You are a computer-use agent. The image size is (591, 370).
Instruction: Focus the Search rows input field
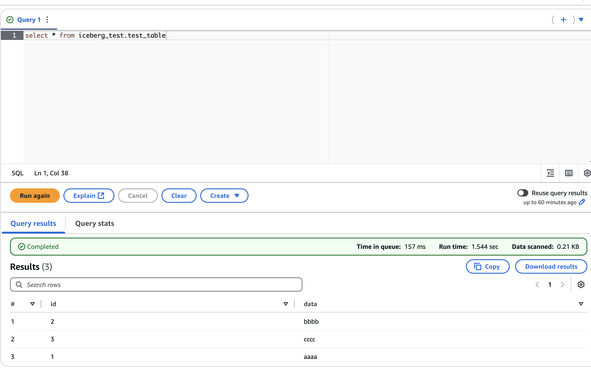point(156,284)
